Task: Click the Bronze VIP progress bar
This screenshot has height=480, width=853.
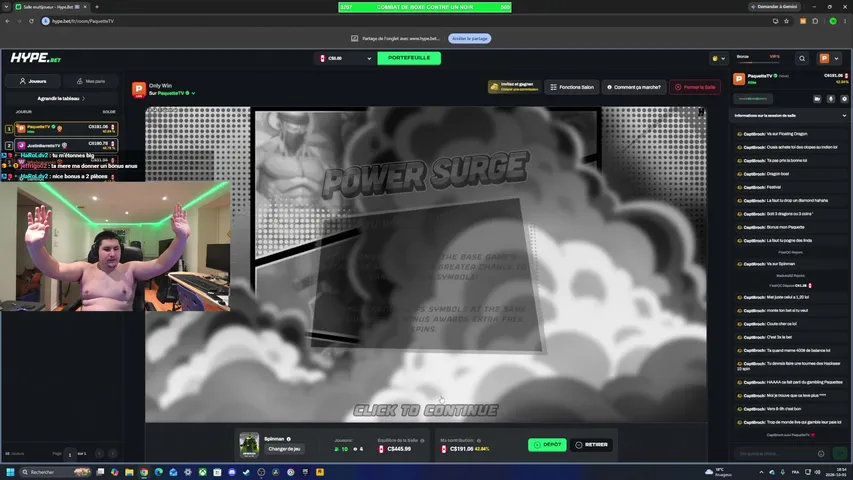Action: tap(758, 61)
